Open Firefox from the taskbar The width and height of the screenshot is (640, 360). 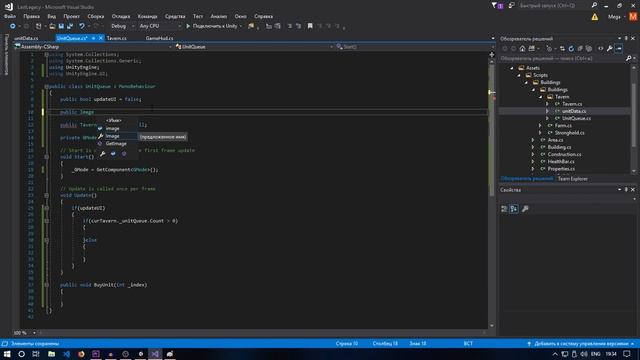pos(81,354)
